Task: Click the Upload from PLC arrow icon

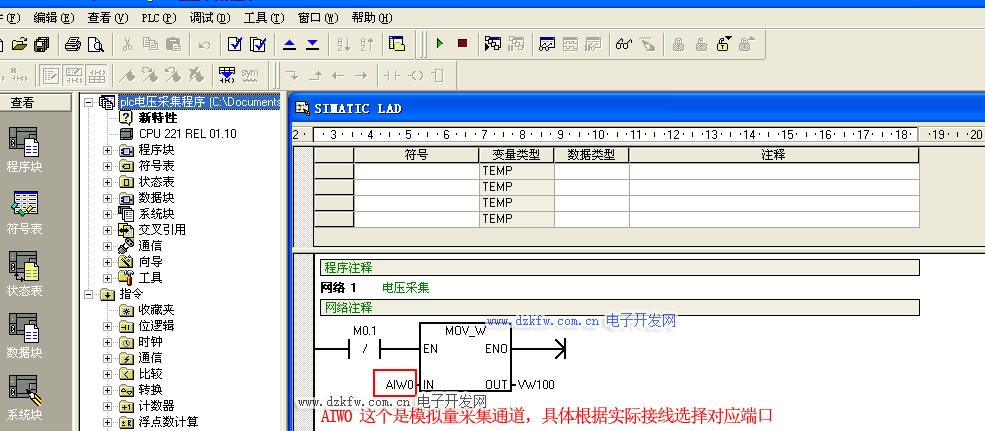Action: pos(289,44)
